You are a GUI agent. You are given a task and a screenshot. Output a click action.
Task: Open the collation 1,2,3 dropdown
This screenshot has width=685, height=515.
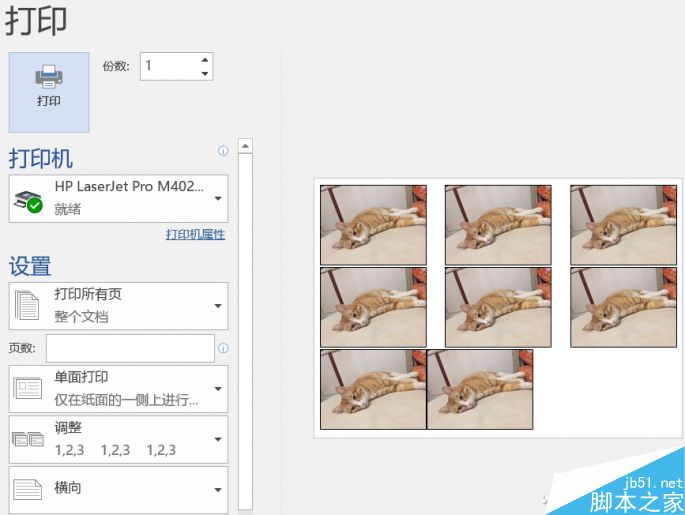click(118, 439)
